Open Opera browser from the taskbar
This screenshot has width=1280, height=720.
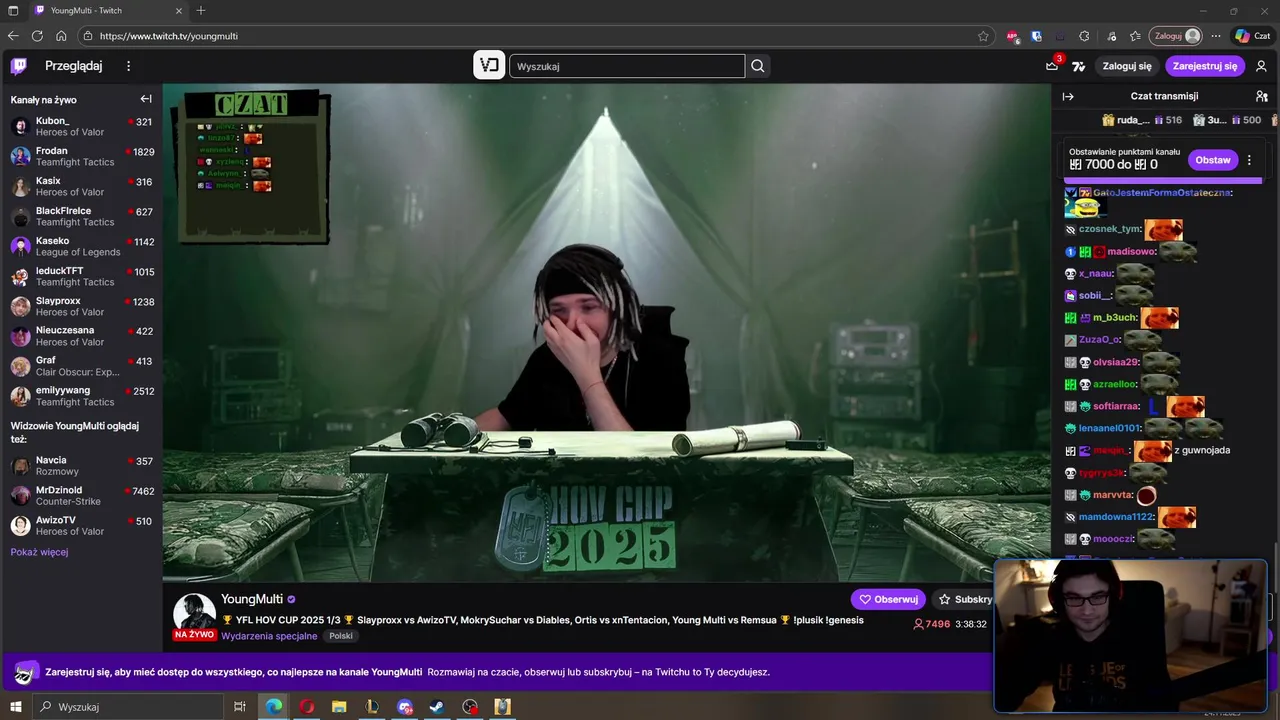(x=306, y=707)
